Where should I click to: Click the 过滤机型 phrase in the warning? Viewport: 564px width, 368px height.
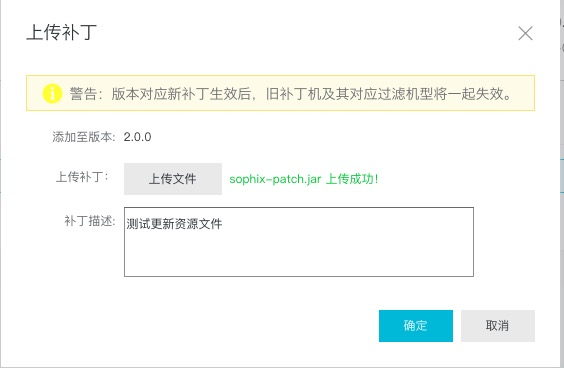(406, 94)
